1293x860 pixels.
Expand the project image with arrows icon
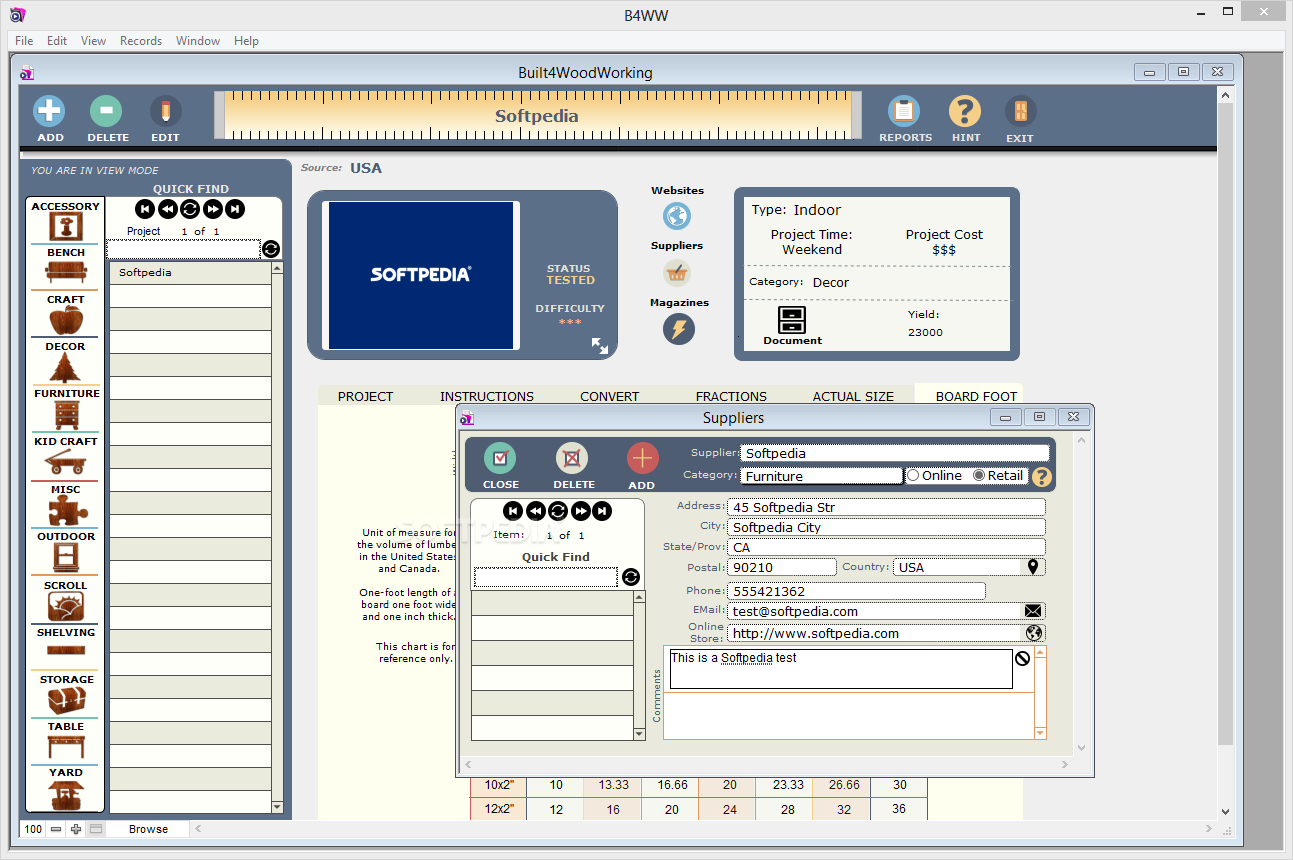[x=600, y=346]
